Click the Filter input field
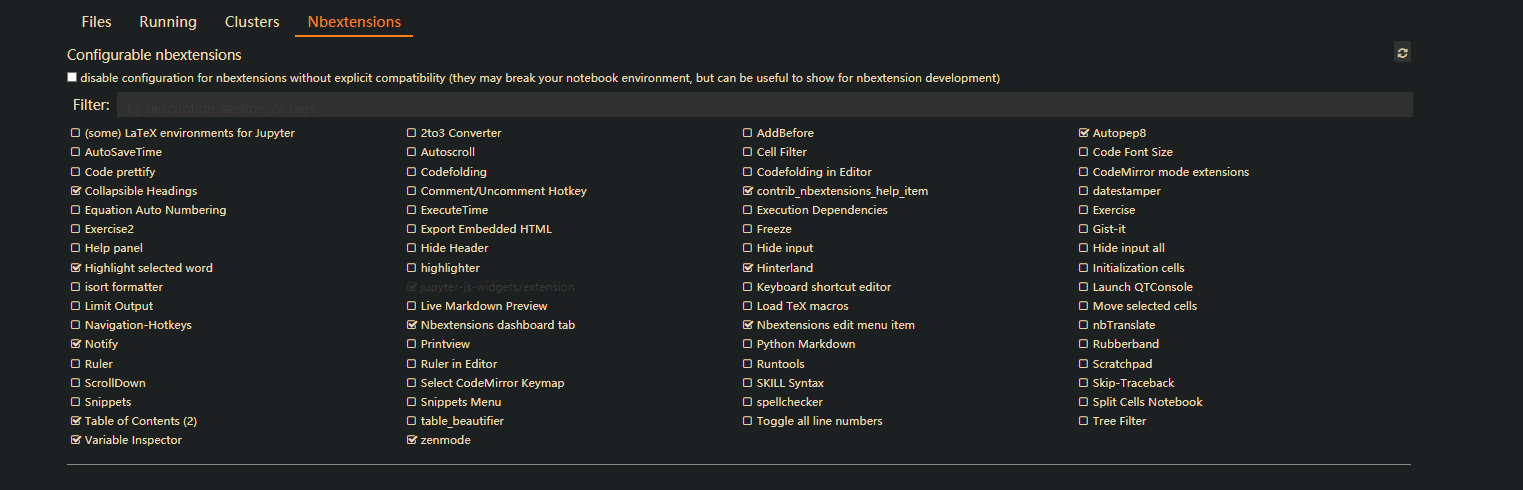 [x=764, y=105]
